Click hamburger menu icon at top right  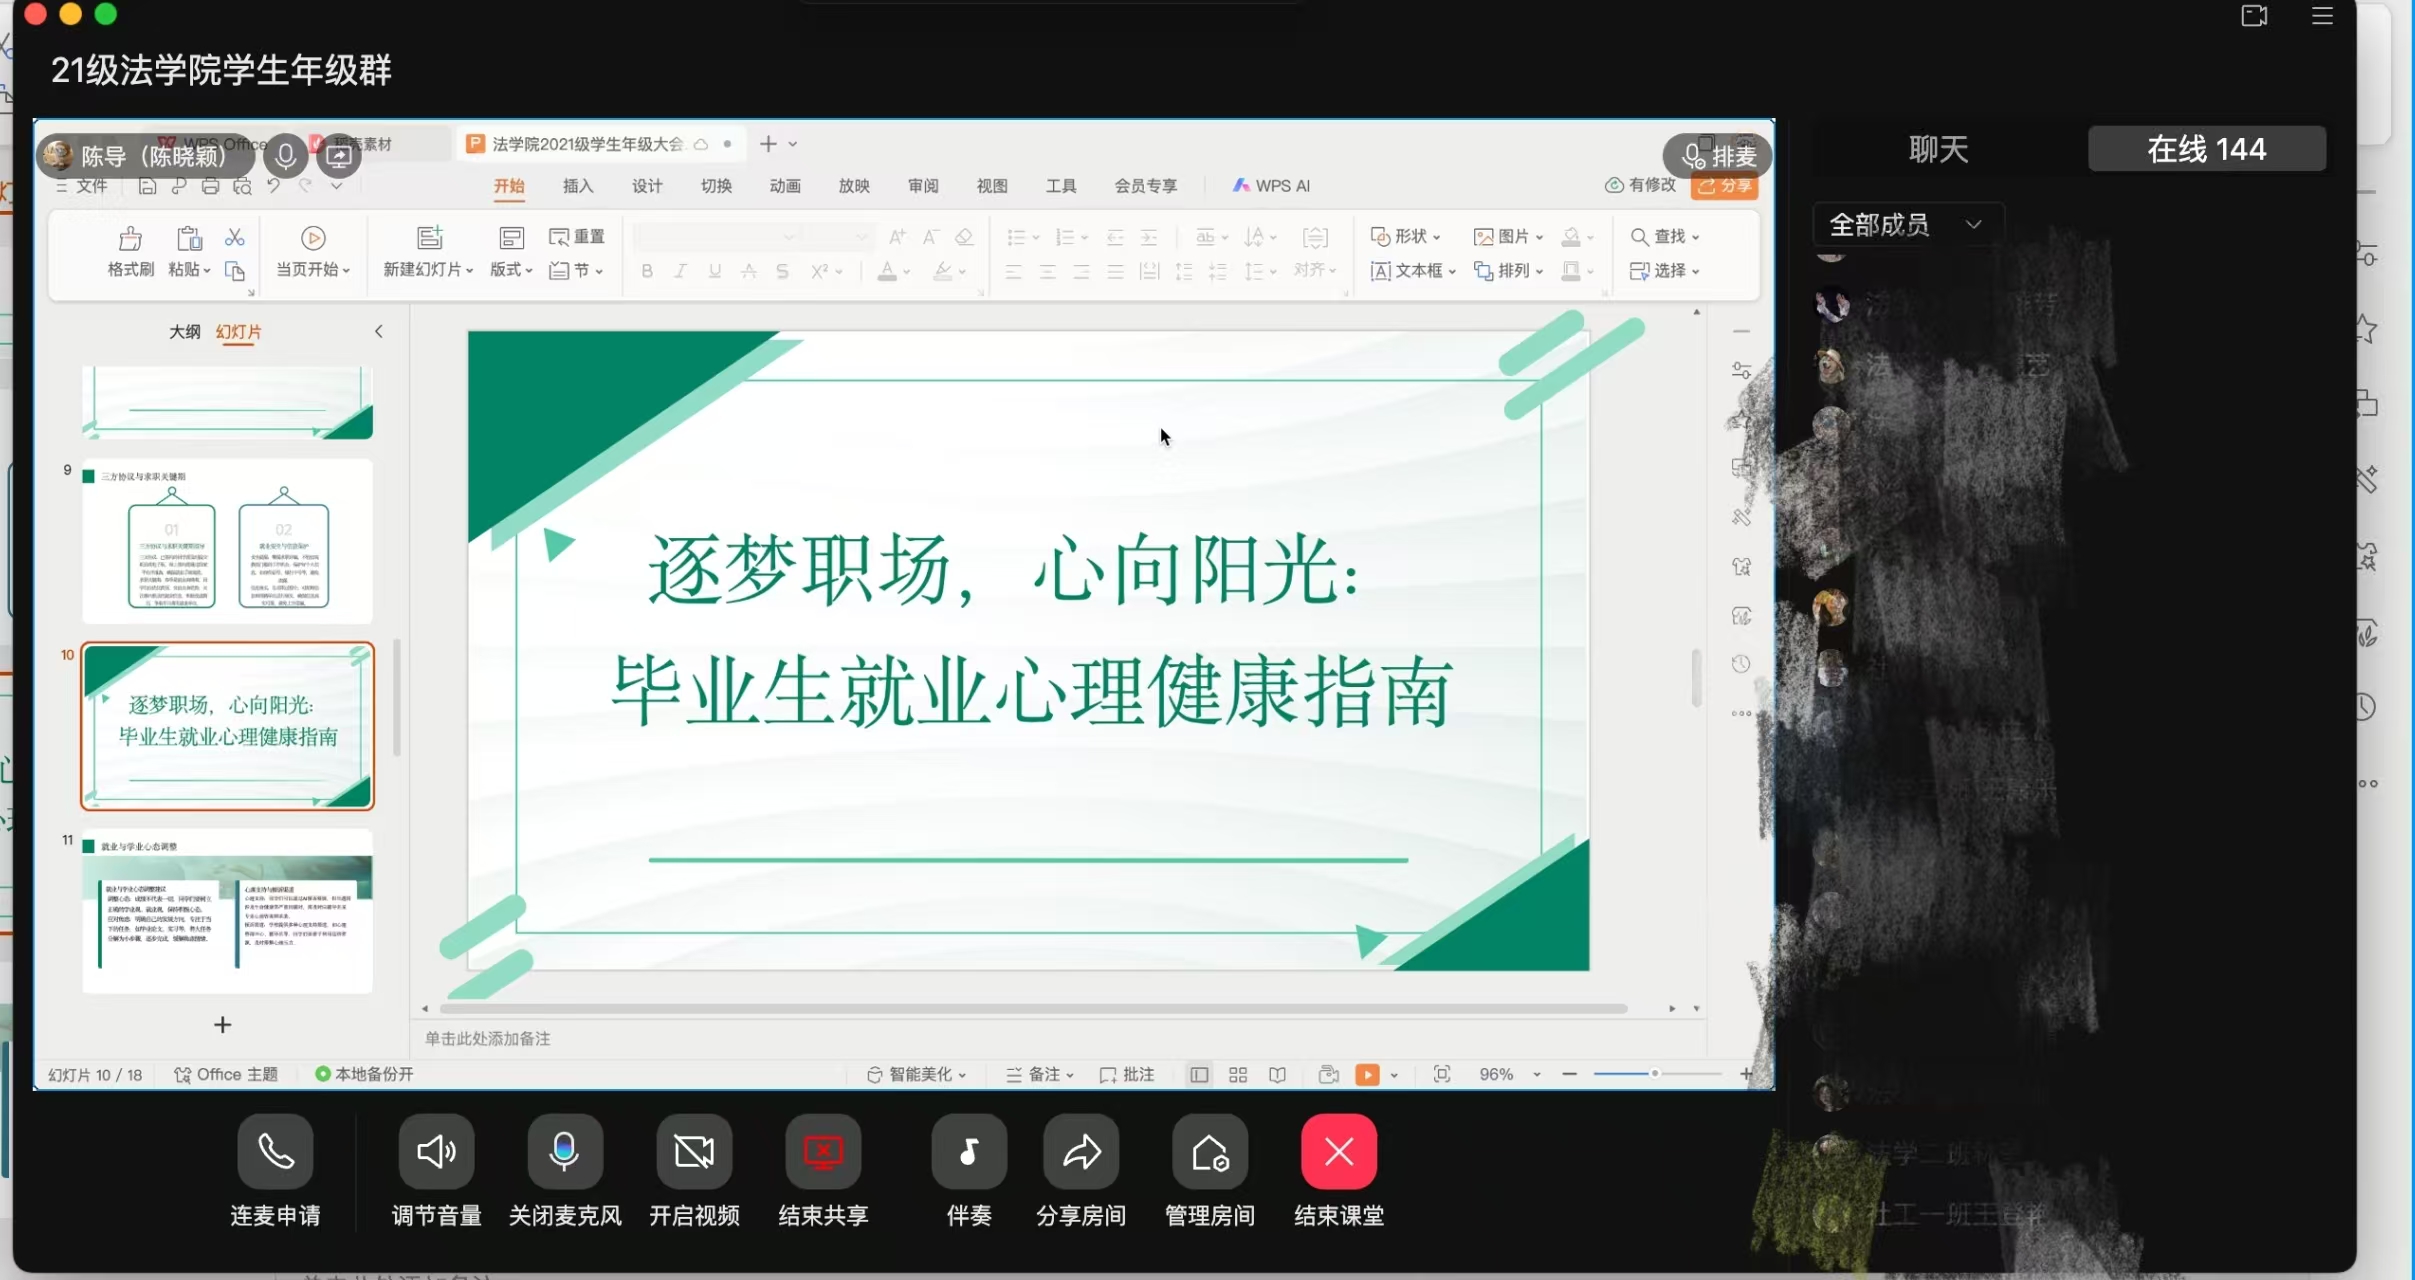point(2322,16)
